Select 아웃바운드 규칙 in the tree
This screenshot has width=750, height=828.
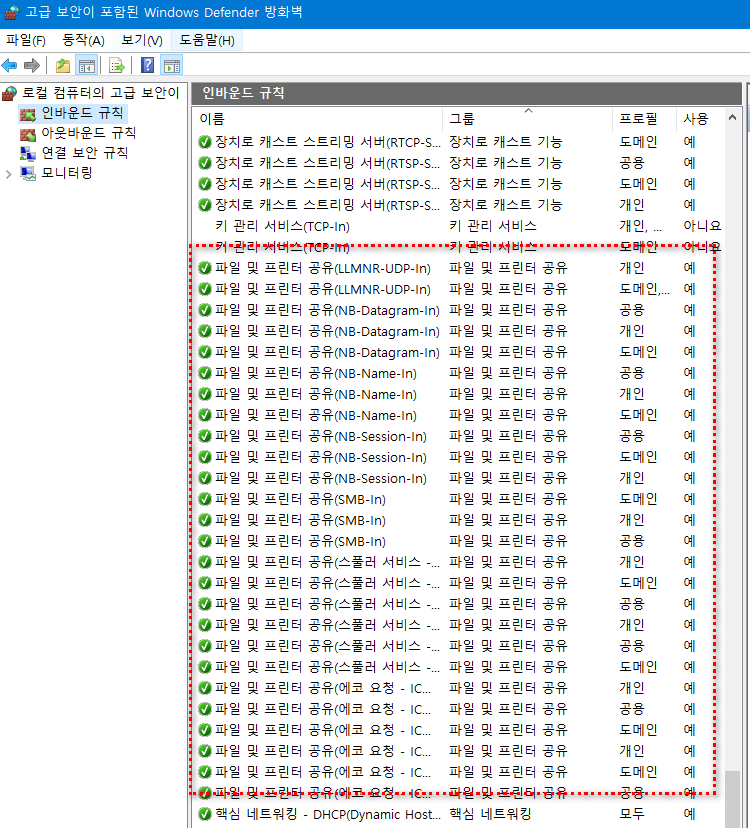point(89,133)
